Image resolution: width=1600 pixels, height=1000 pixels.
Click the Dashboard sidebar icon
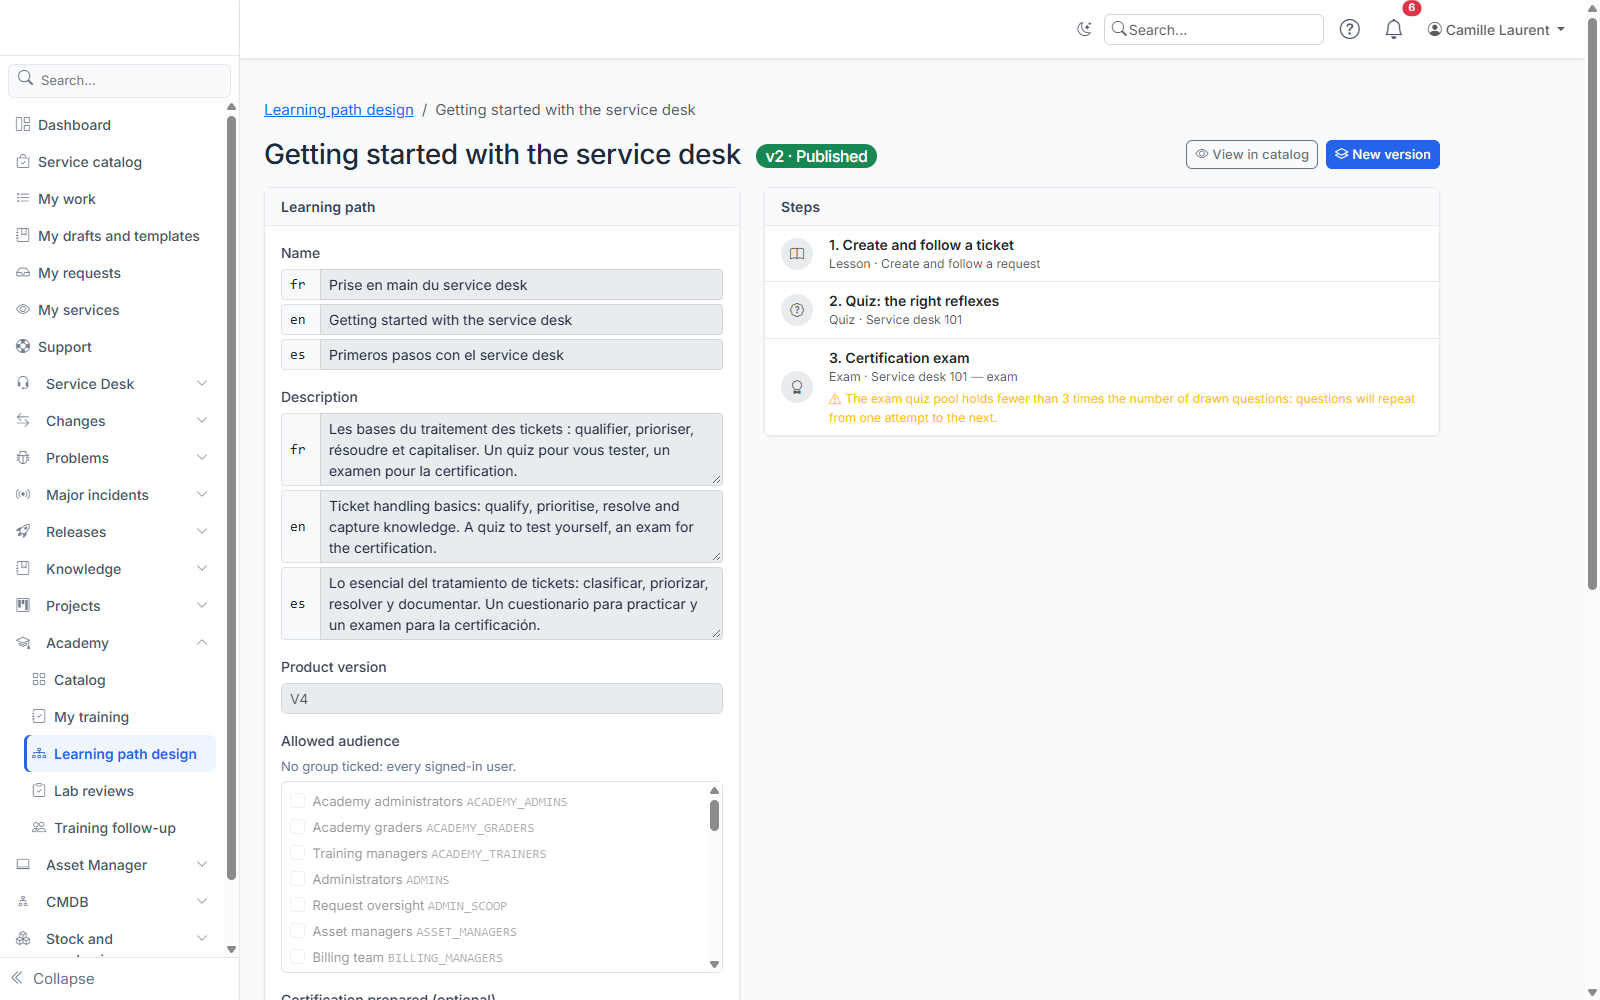23,125
